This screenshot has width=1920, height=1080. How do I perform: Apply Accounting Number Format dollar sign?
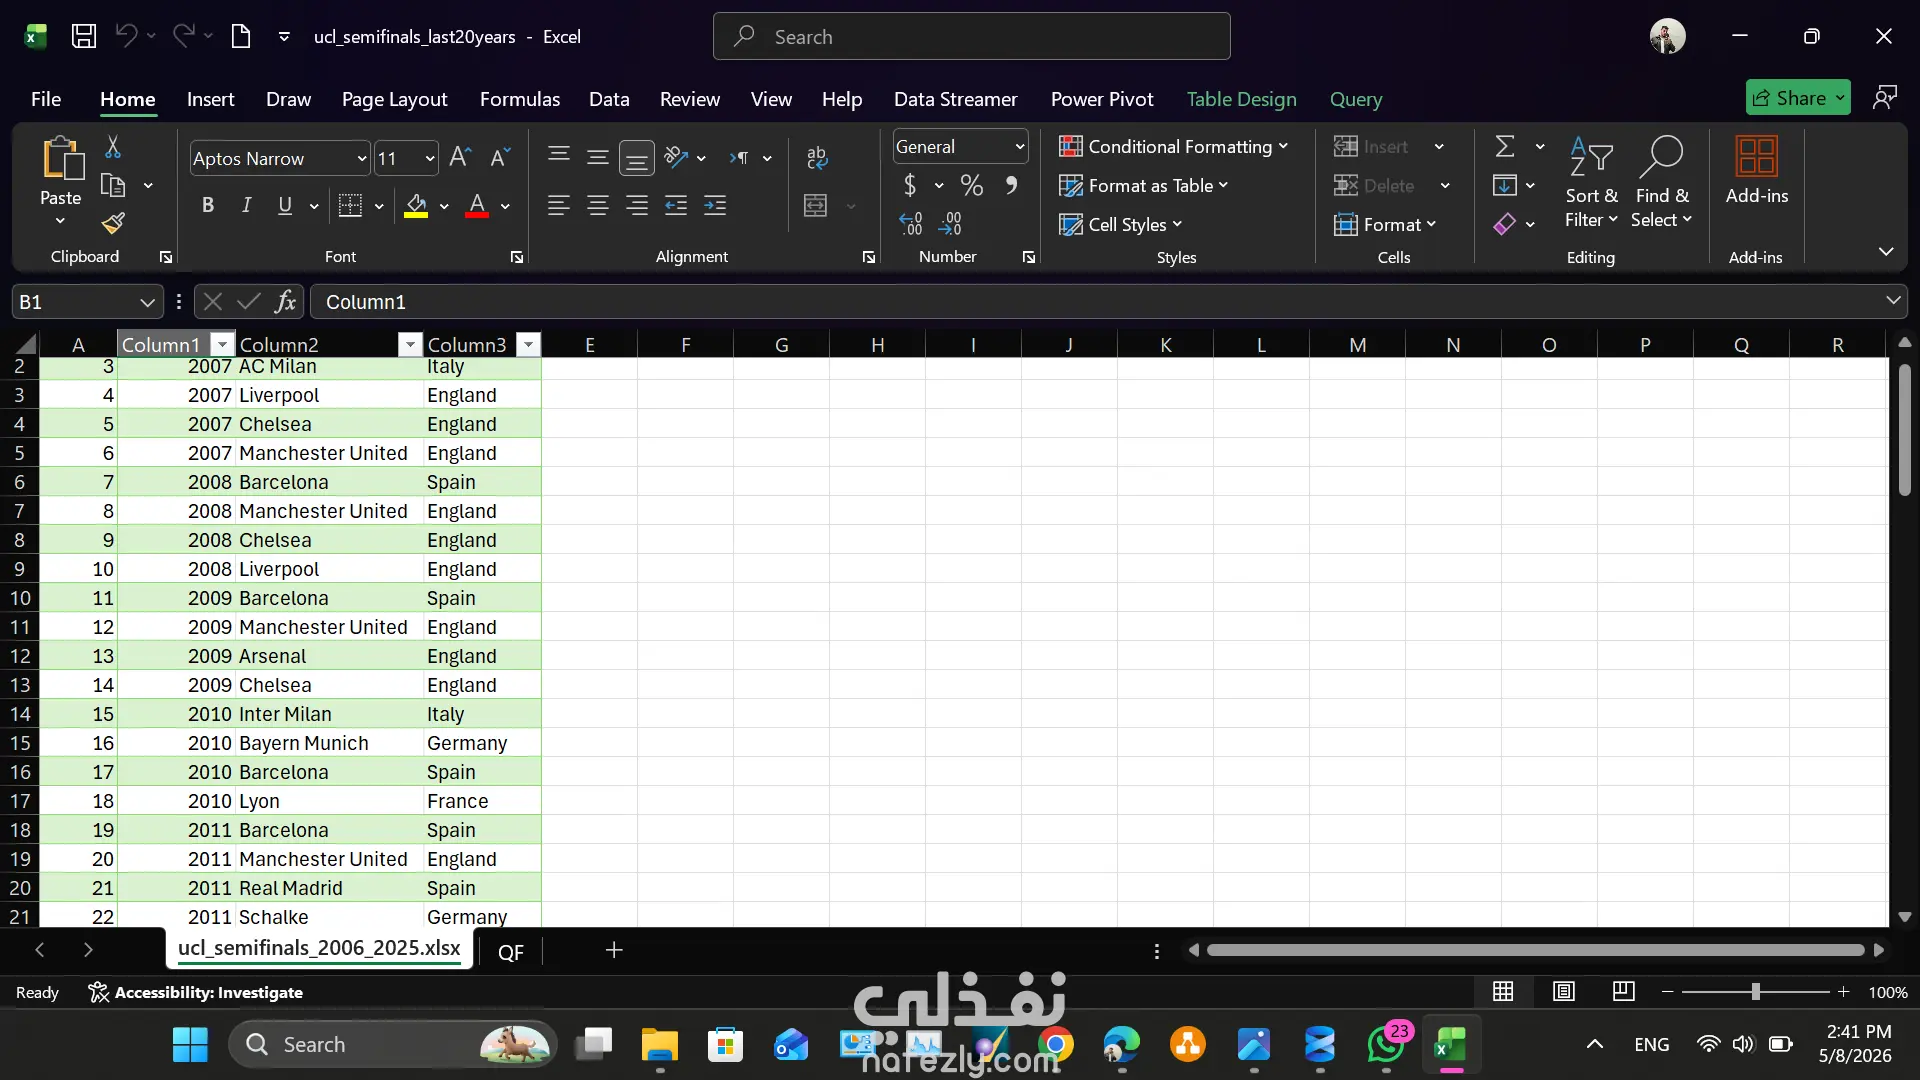coord(910,185)
